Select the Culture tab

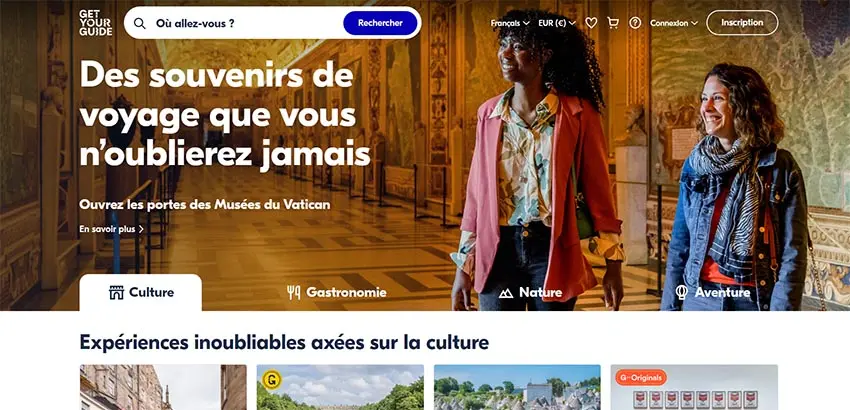(x=140, y=293)
